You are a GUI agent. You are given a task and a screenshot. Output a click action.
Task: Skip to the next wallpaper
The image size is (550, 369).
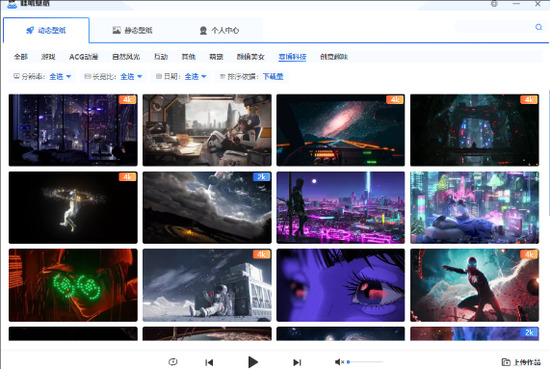pyautogui.click(x=297, y=362)
